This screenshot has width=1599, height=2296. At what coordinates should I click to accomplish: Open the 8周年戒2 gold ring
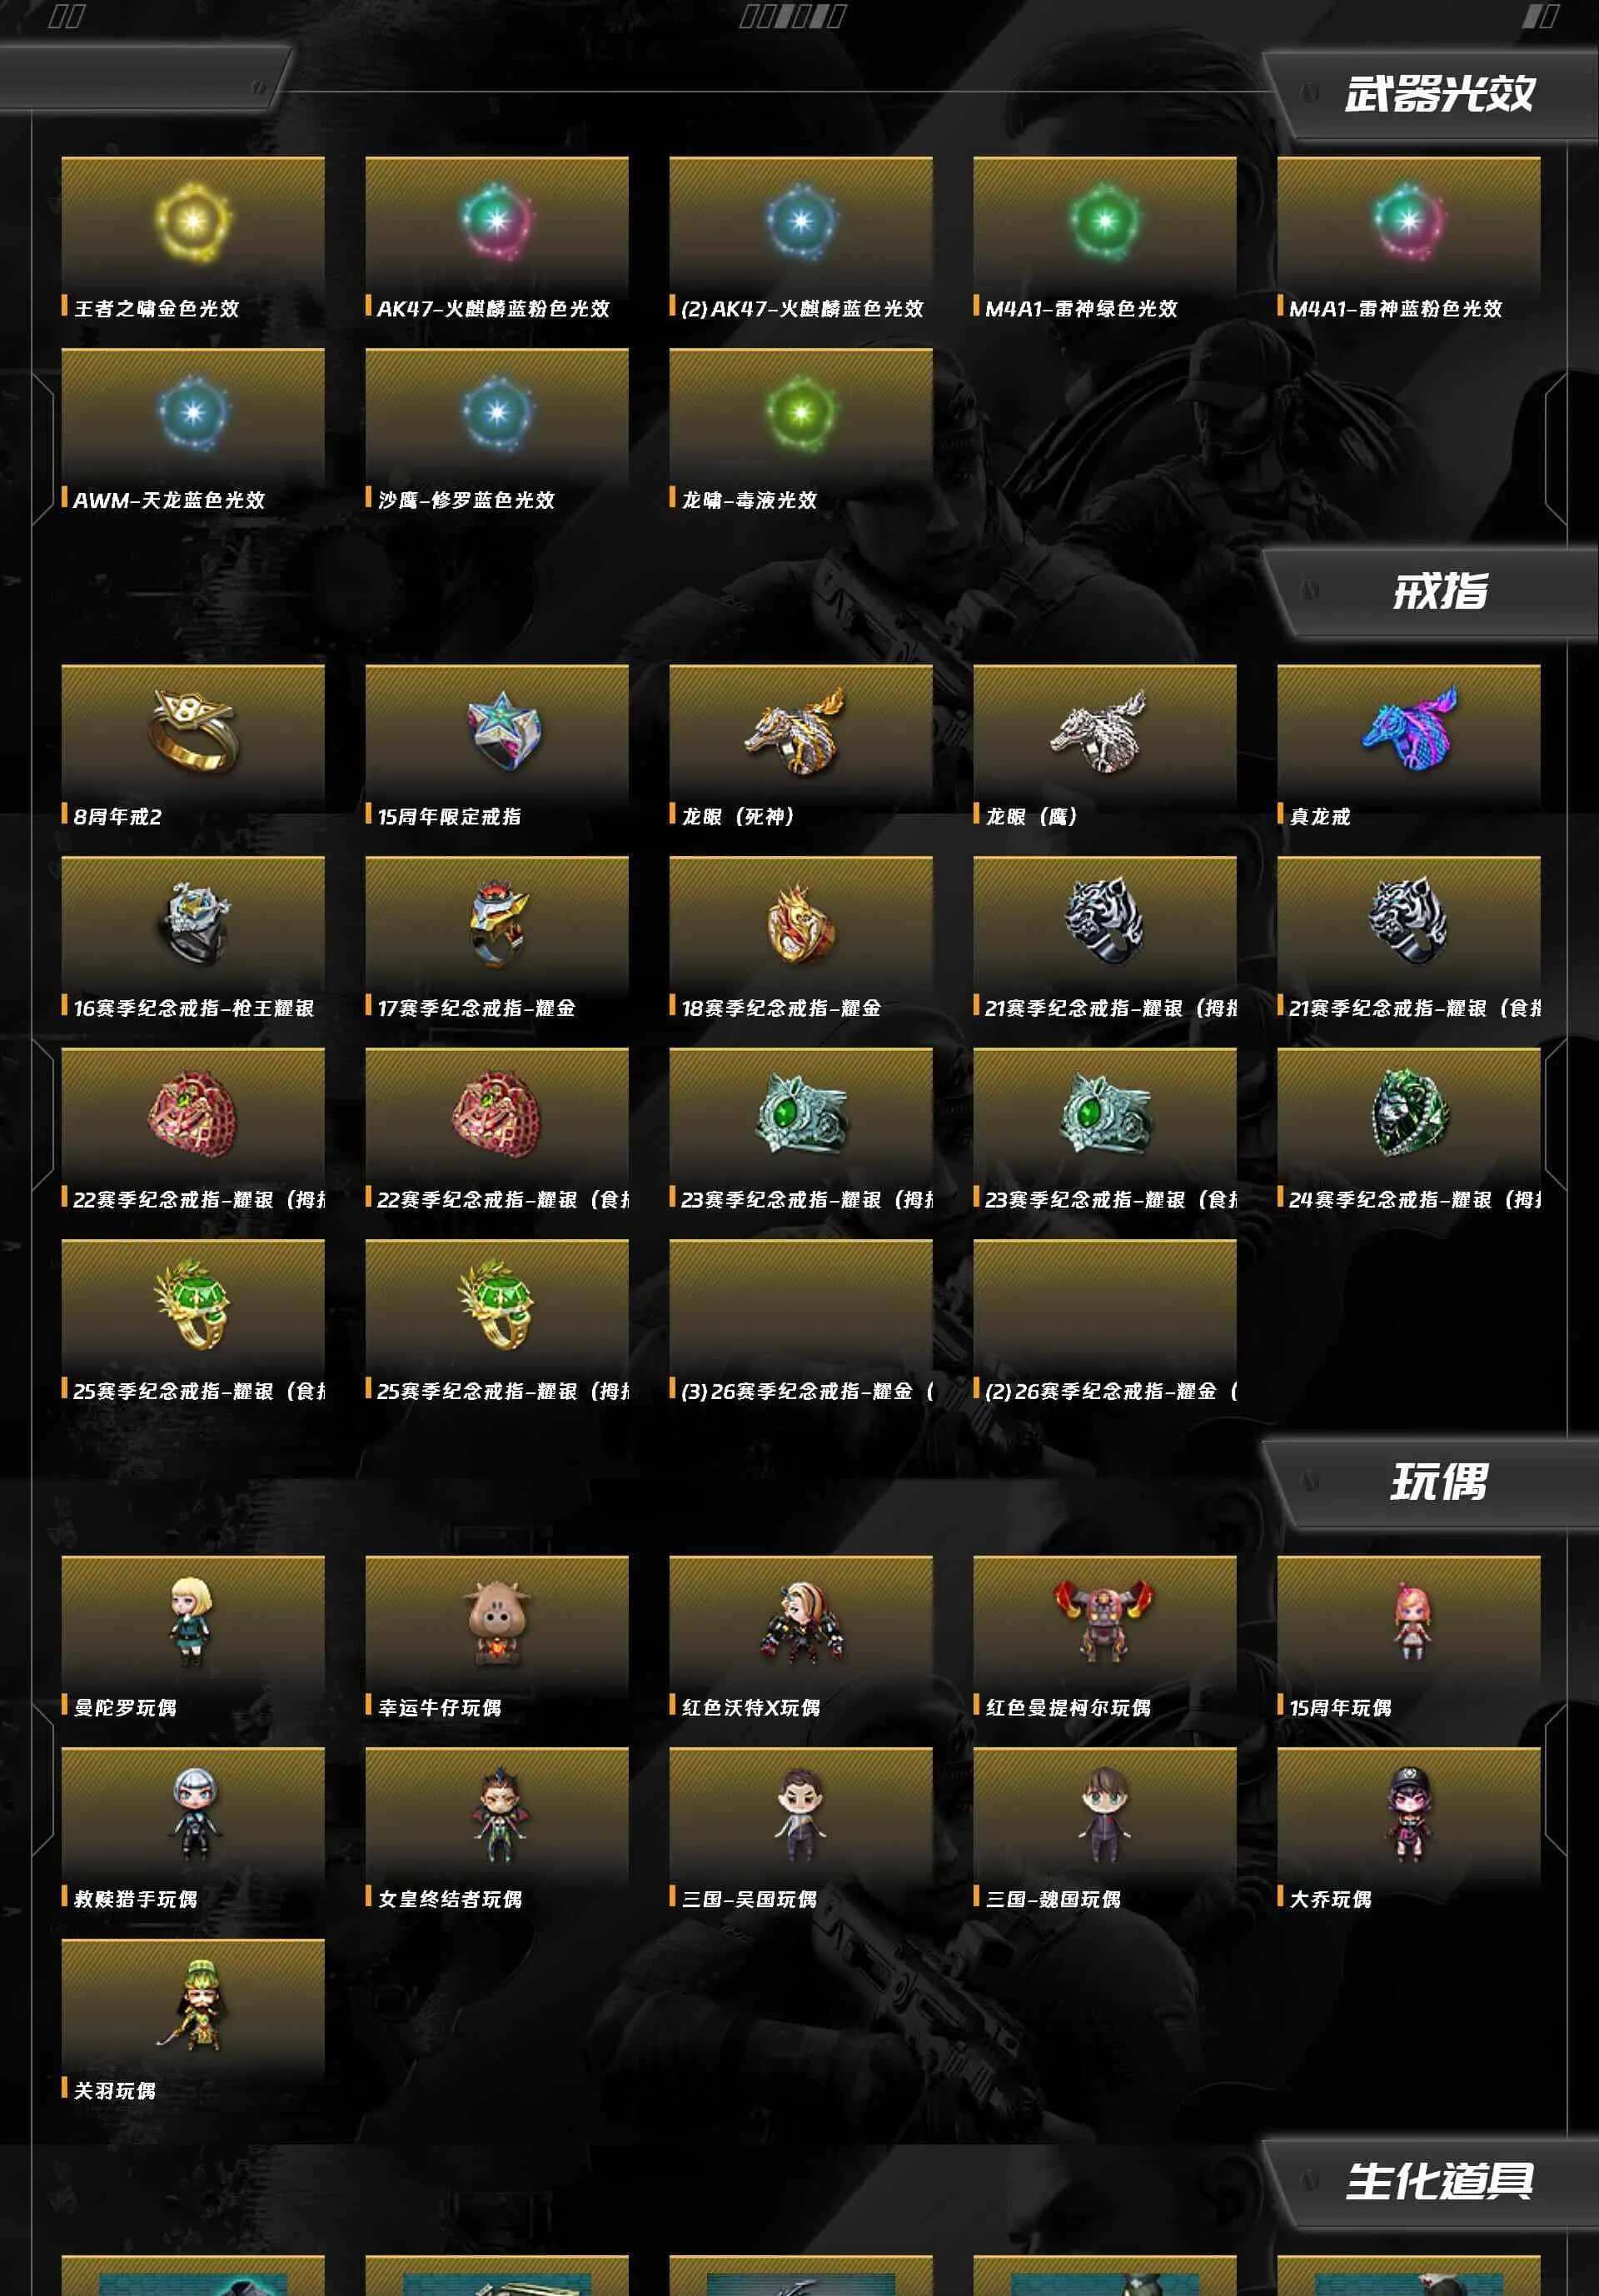pyautogui.click(x=193, y=729)
